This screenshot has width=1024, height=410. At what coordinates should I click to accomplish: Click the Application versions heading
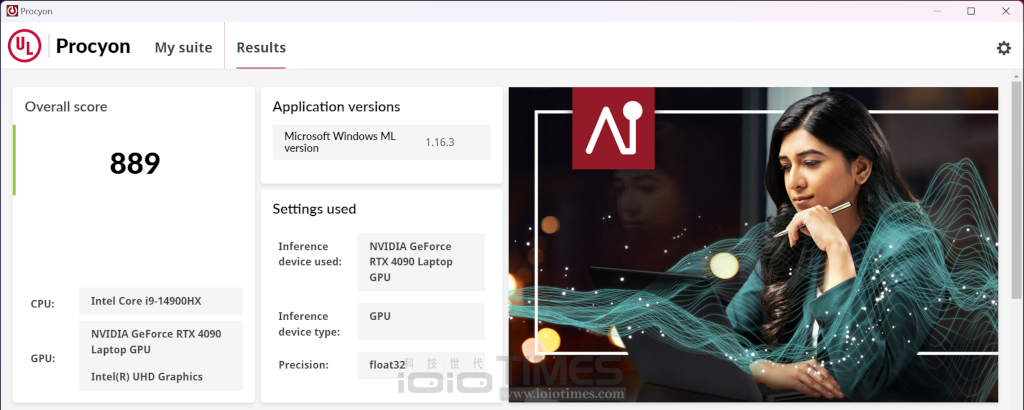[x=336, y=106]
